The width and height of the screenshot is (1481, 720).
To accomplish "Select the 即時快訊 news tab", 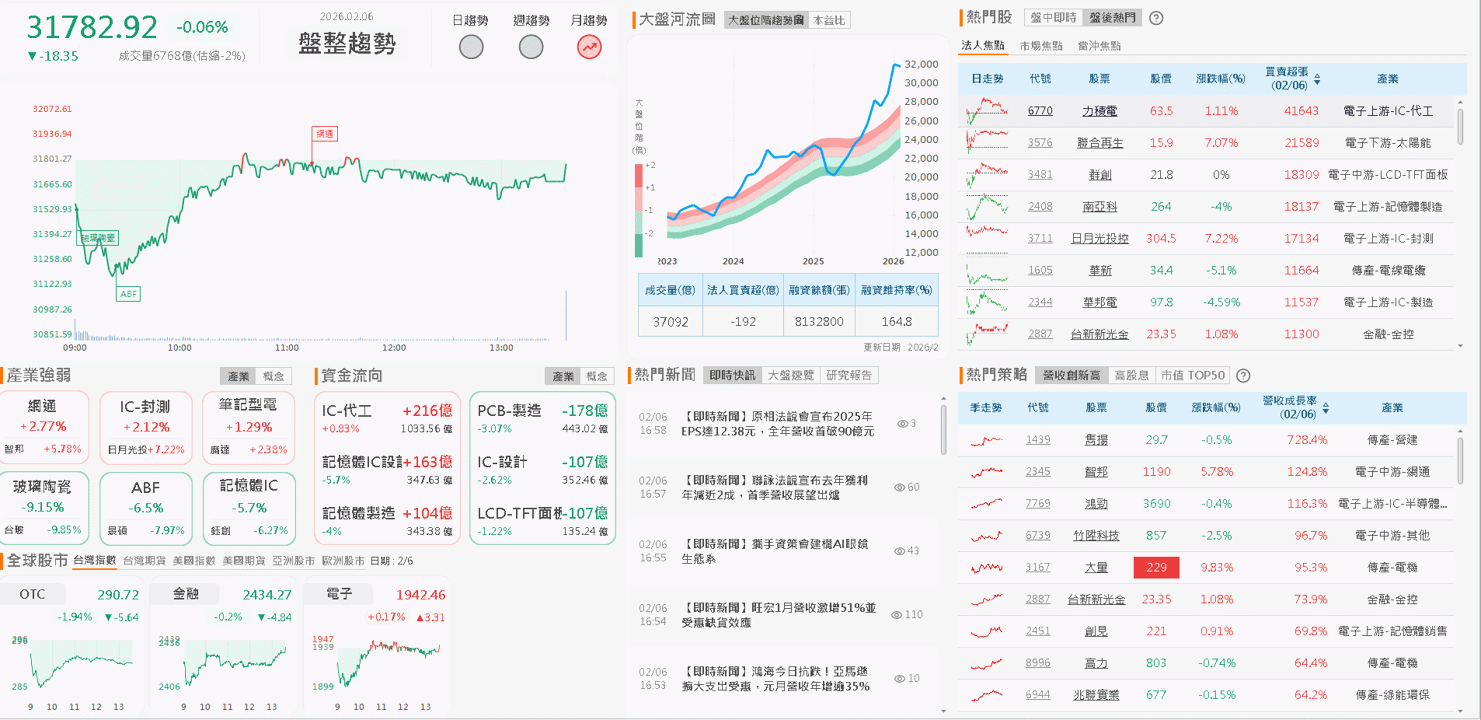I will coord(732,376).
